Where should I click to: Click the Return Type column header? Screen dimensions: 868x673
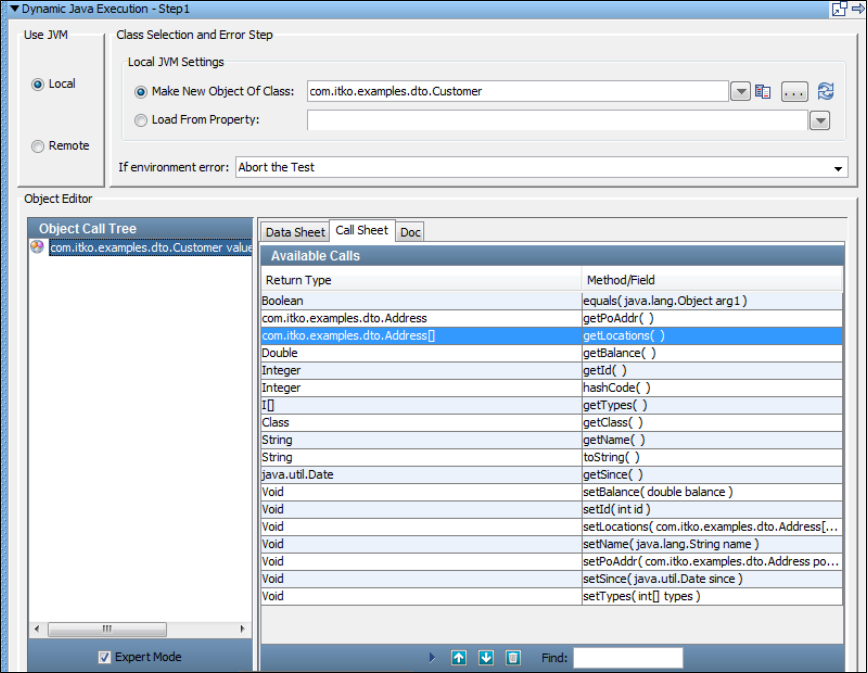(421, 280)
